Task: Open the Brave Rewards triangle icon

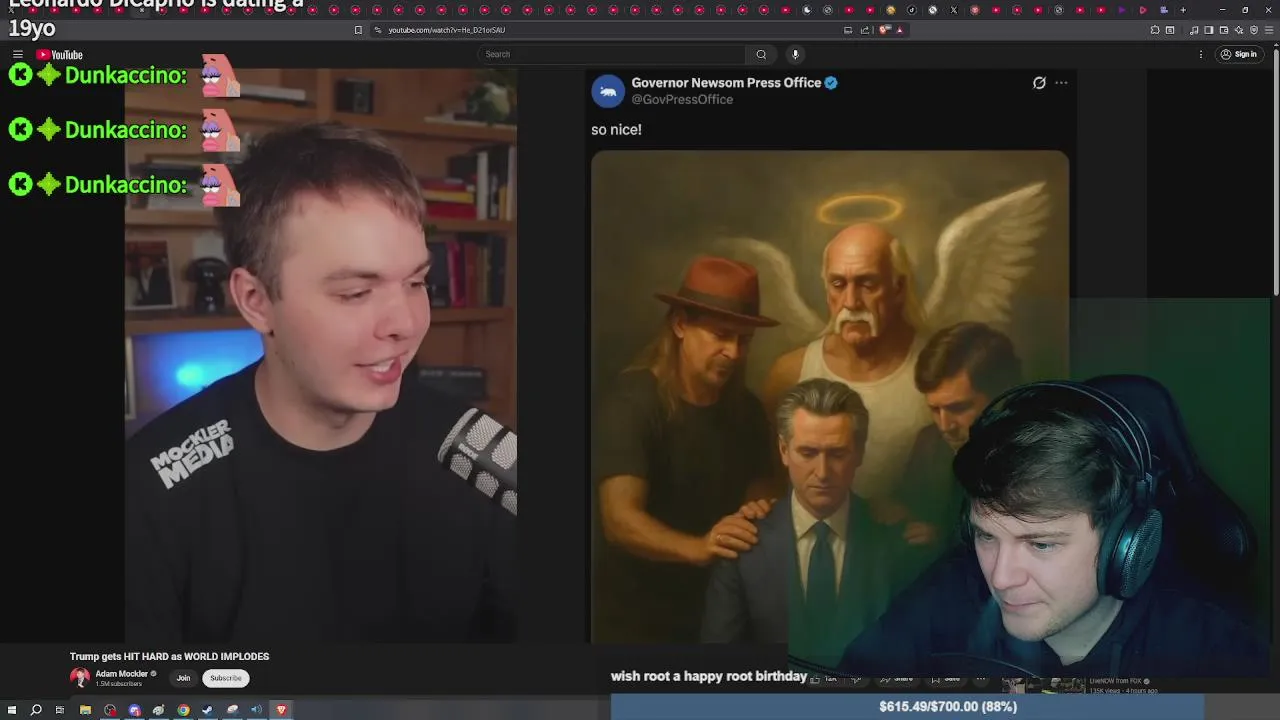Action: (900, 30)
